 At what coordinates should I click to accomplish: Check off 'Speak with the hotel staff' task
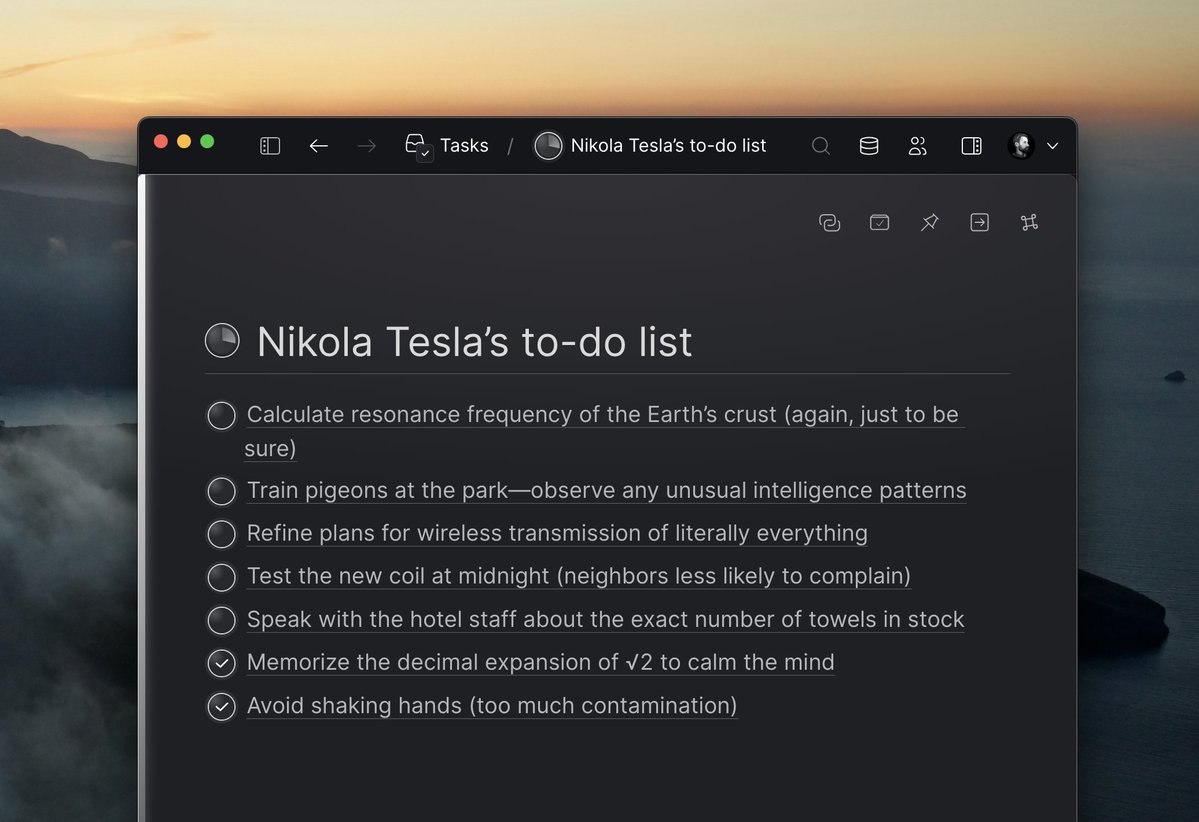coord(222,620)
